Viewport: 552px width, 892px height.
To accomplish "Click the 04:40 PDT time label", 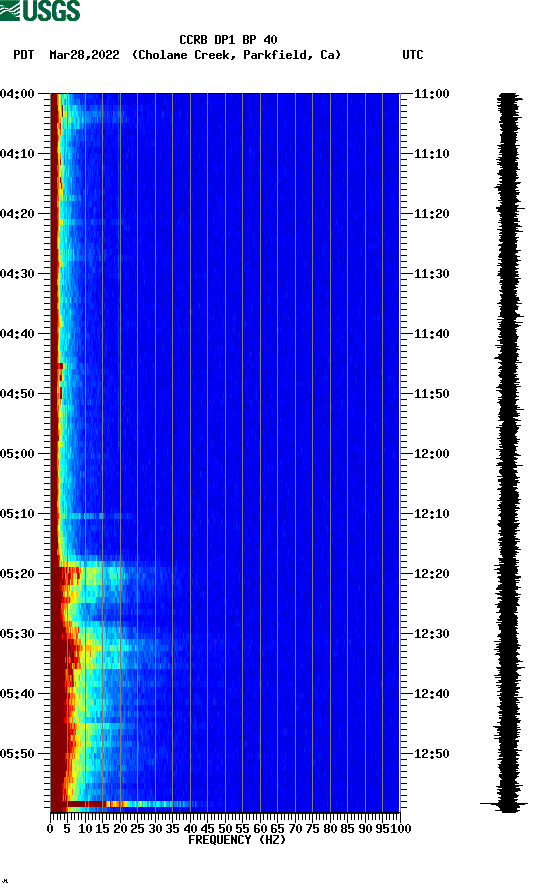I will tap(18, 334).
